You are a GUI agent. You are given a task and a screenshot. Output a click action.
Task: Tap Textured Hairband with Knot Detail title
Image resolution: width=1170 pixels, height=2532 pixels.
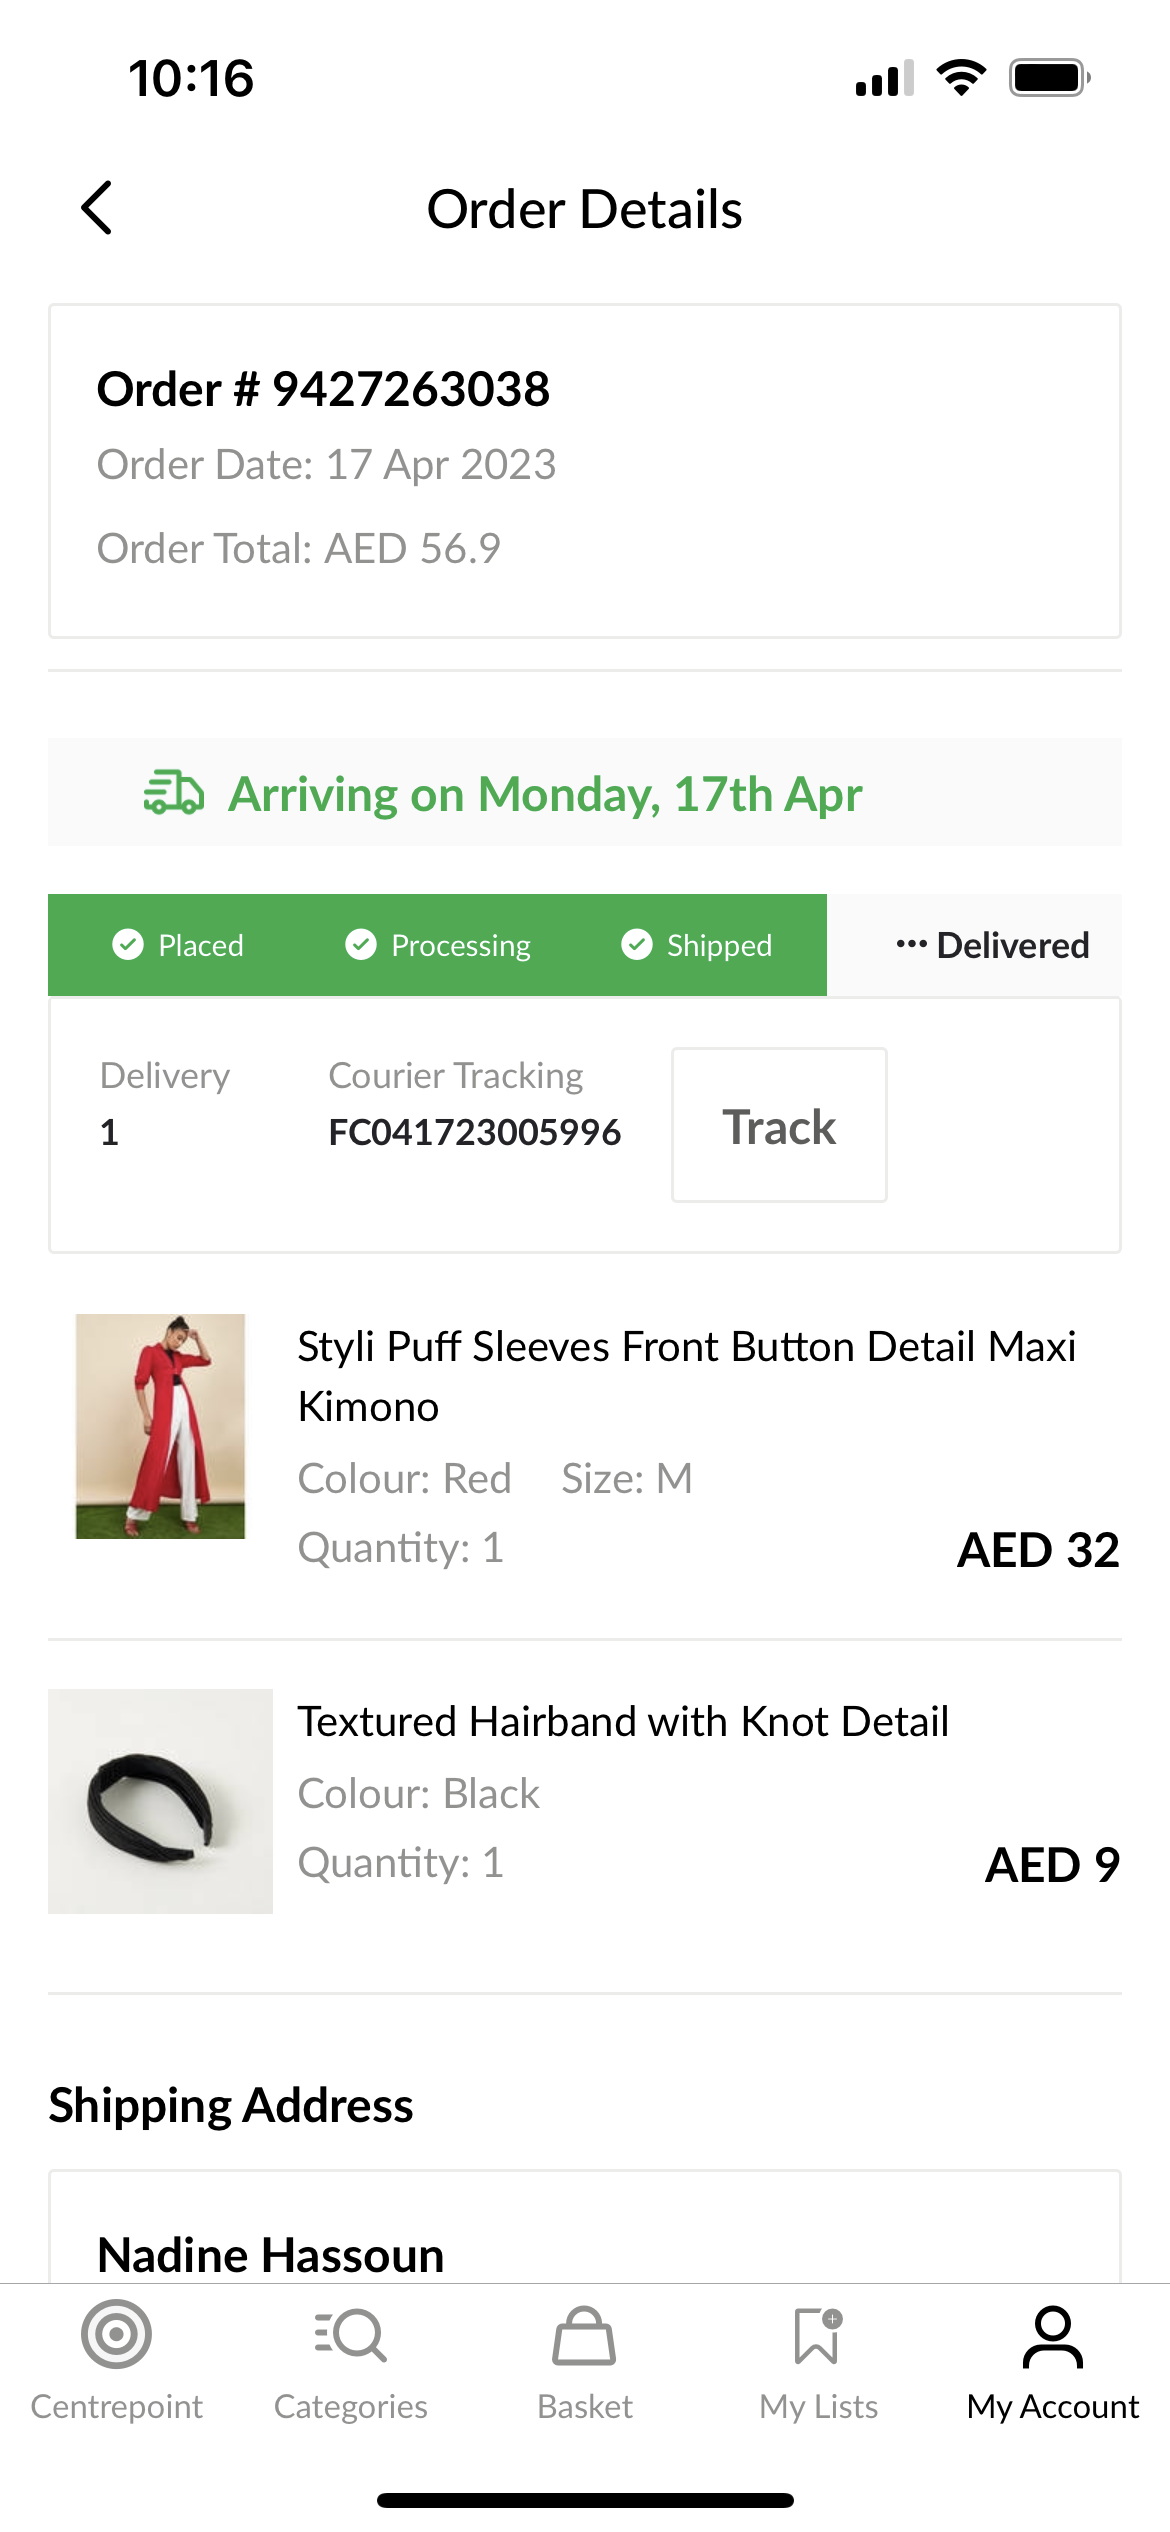pos(623,1722)
